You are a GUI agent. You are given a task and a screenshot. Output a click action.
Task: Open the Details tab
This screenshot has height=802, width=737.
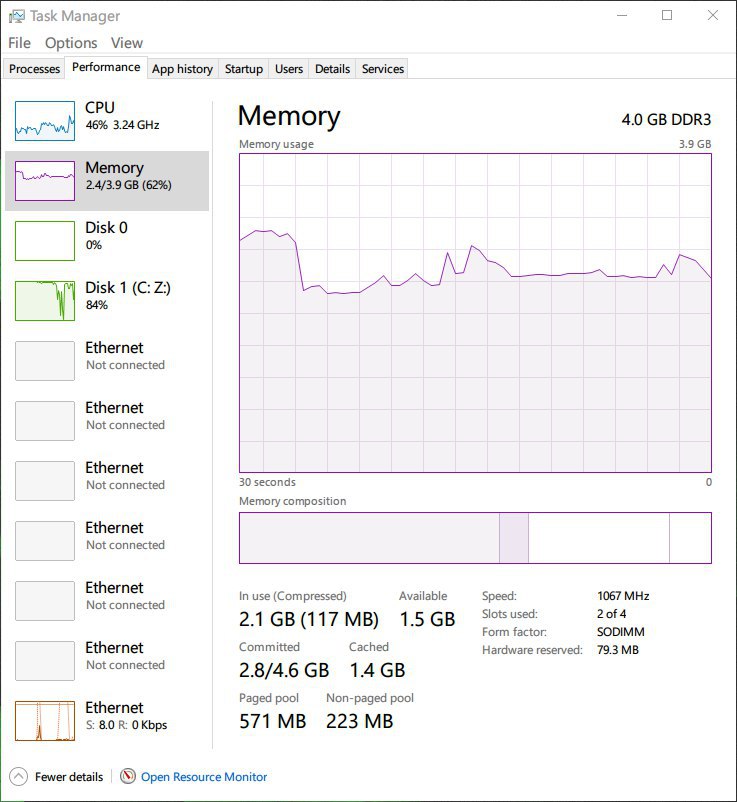pyautogui.click(x=332, y=69)
